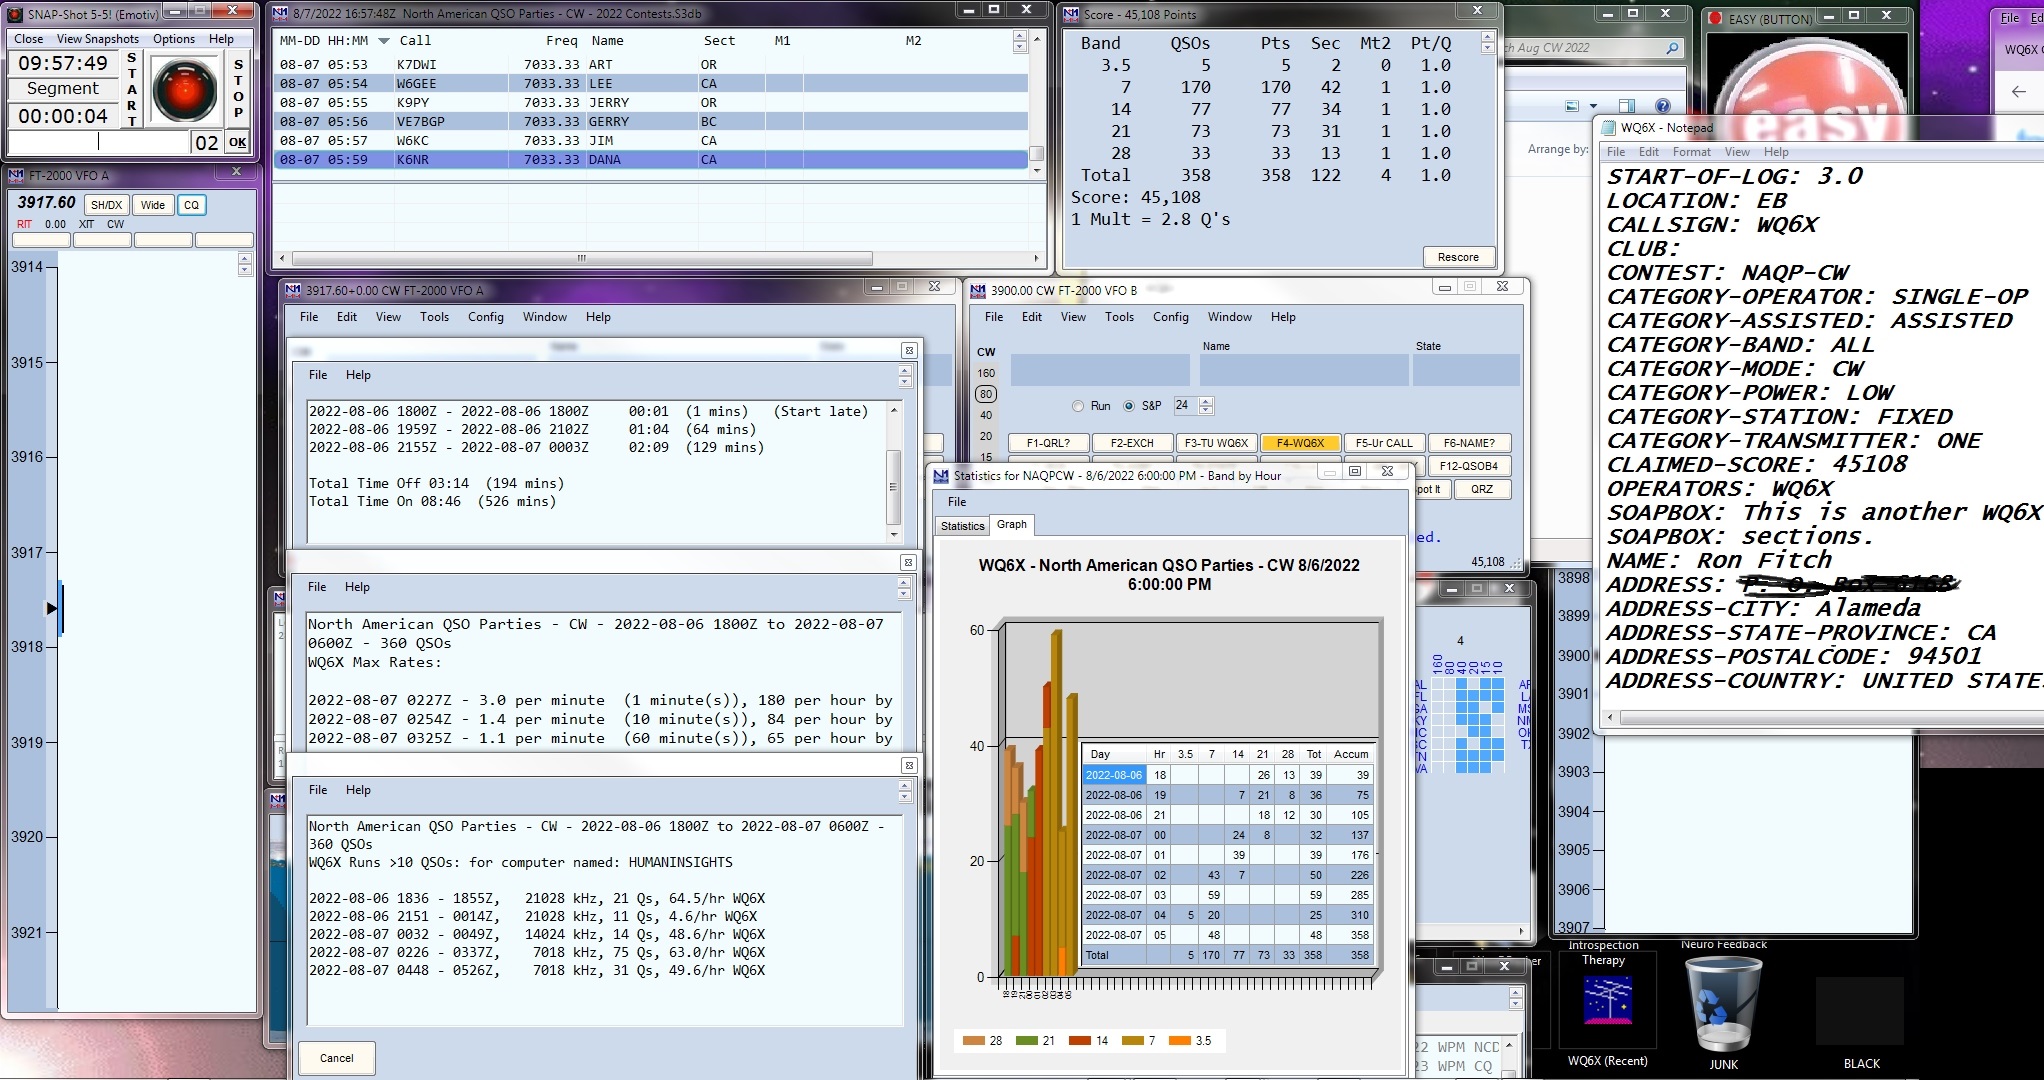
Task: Toggle the Wide filter button on bandmap
Action: tap(153, 205)
